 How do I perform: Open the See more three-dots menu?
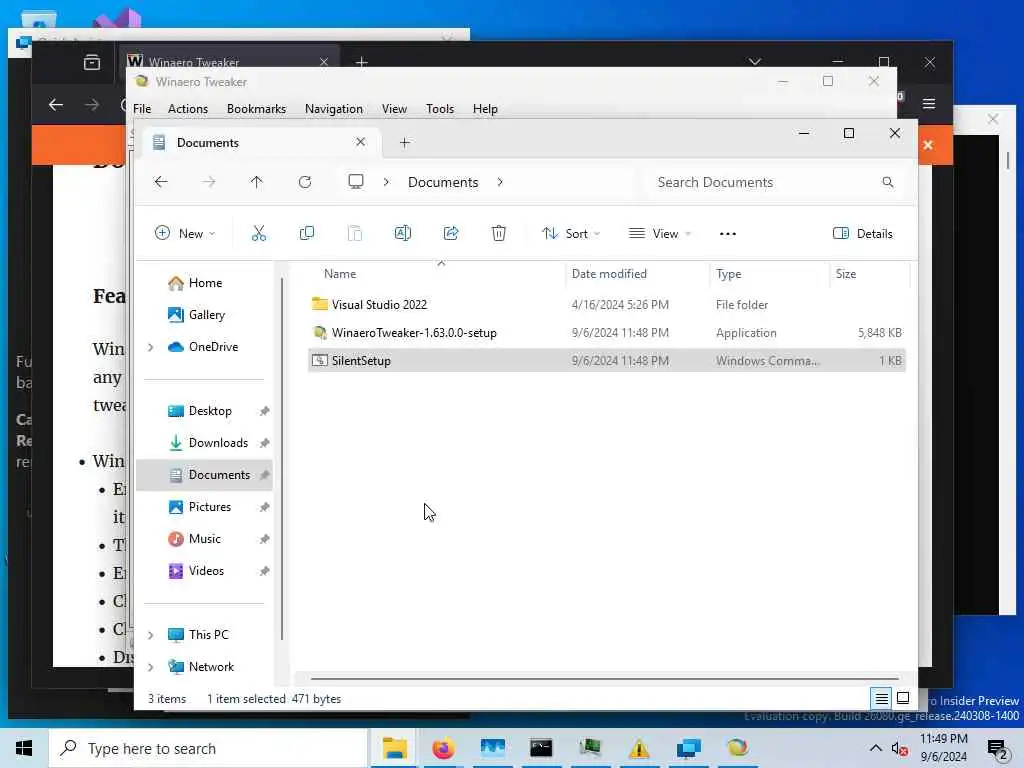728,234
